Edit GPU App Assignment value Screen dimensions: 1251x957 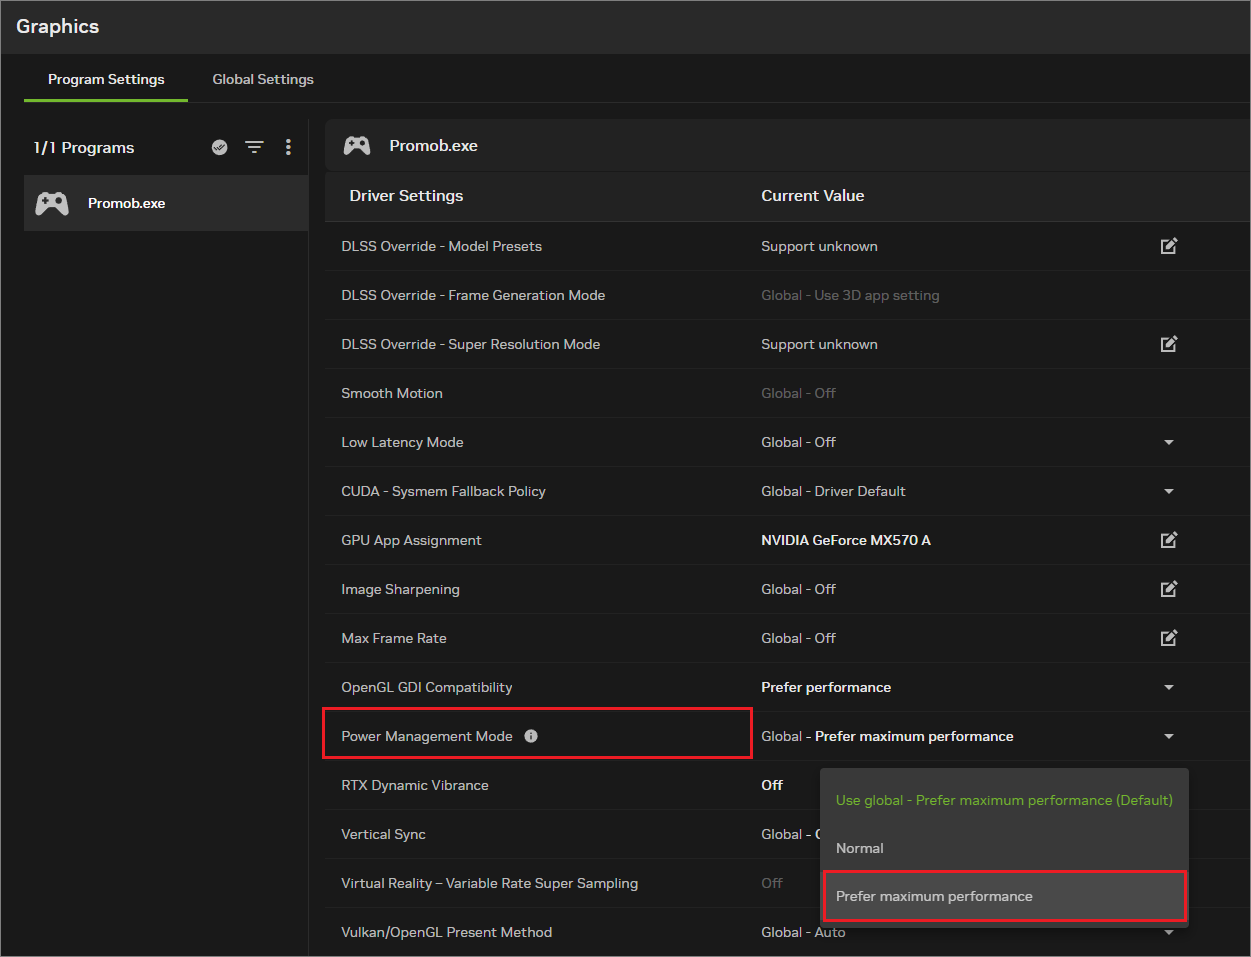point(1169,540)
